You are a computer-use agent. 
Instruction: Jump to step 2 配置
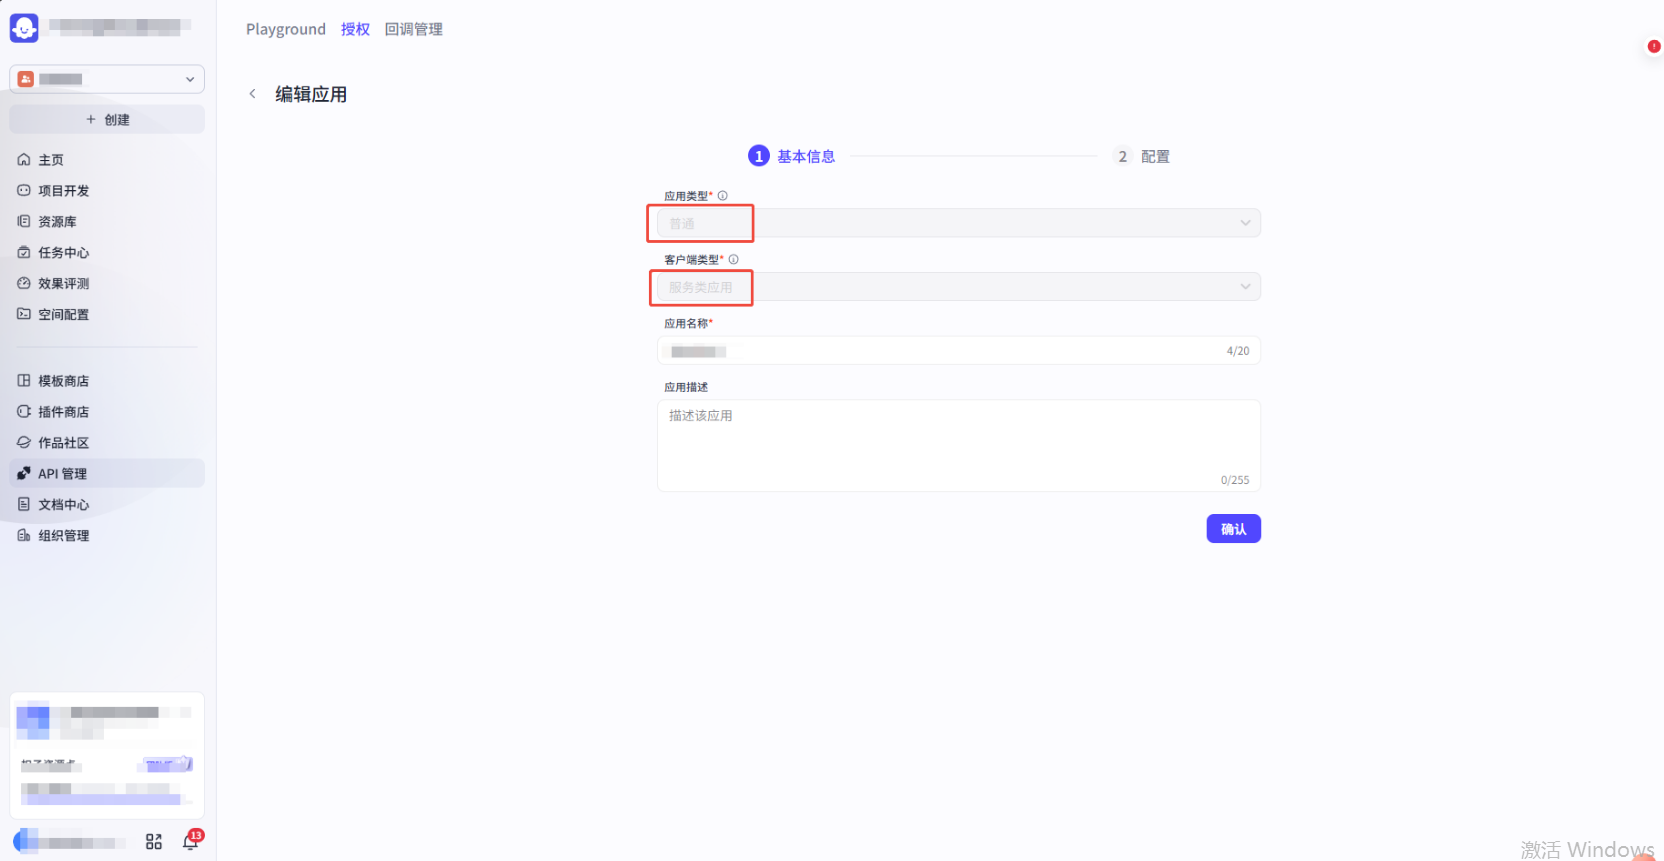click(x=1142, y=157)
